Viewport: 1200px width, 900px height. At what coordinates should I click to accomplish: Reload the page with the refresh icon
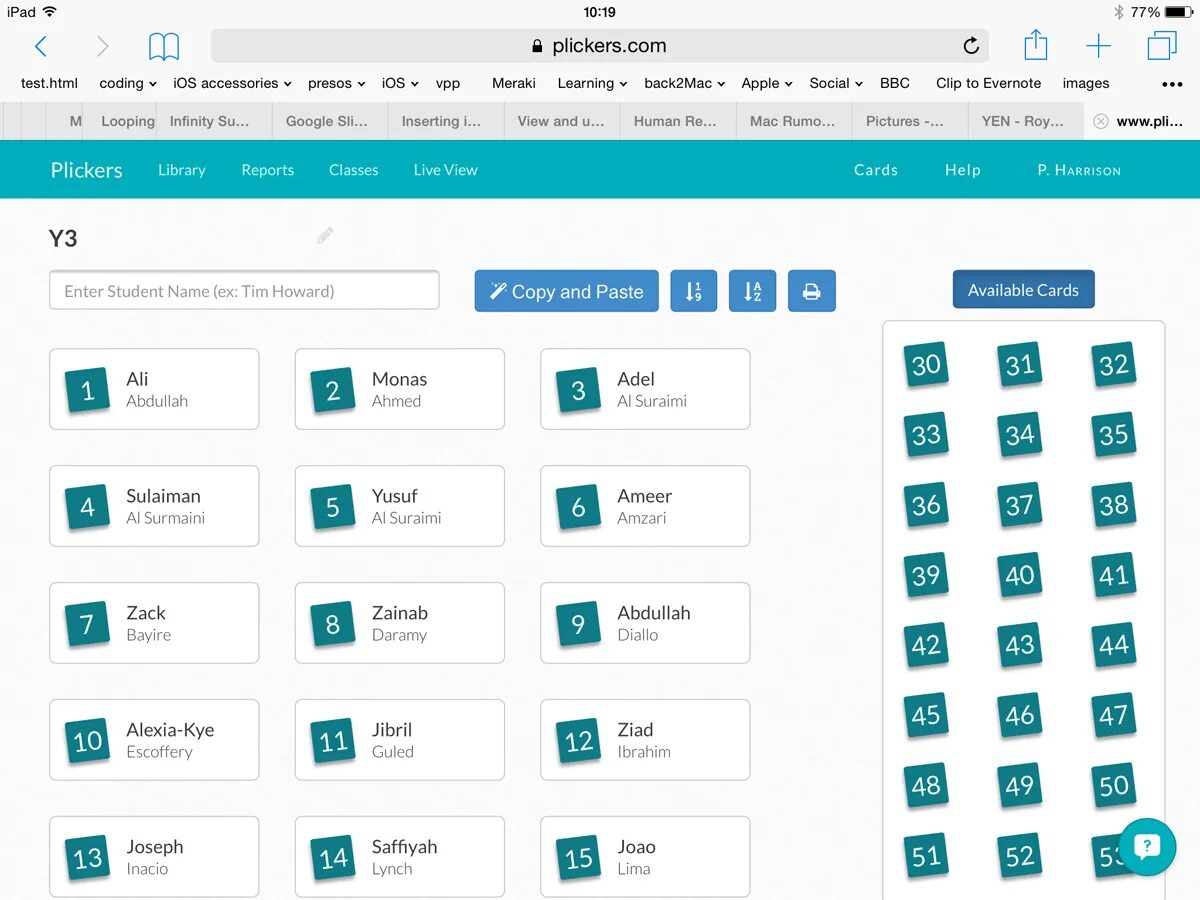971,46
